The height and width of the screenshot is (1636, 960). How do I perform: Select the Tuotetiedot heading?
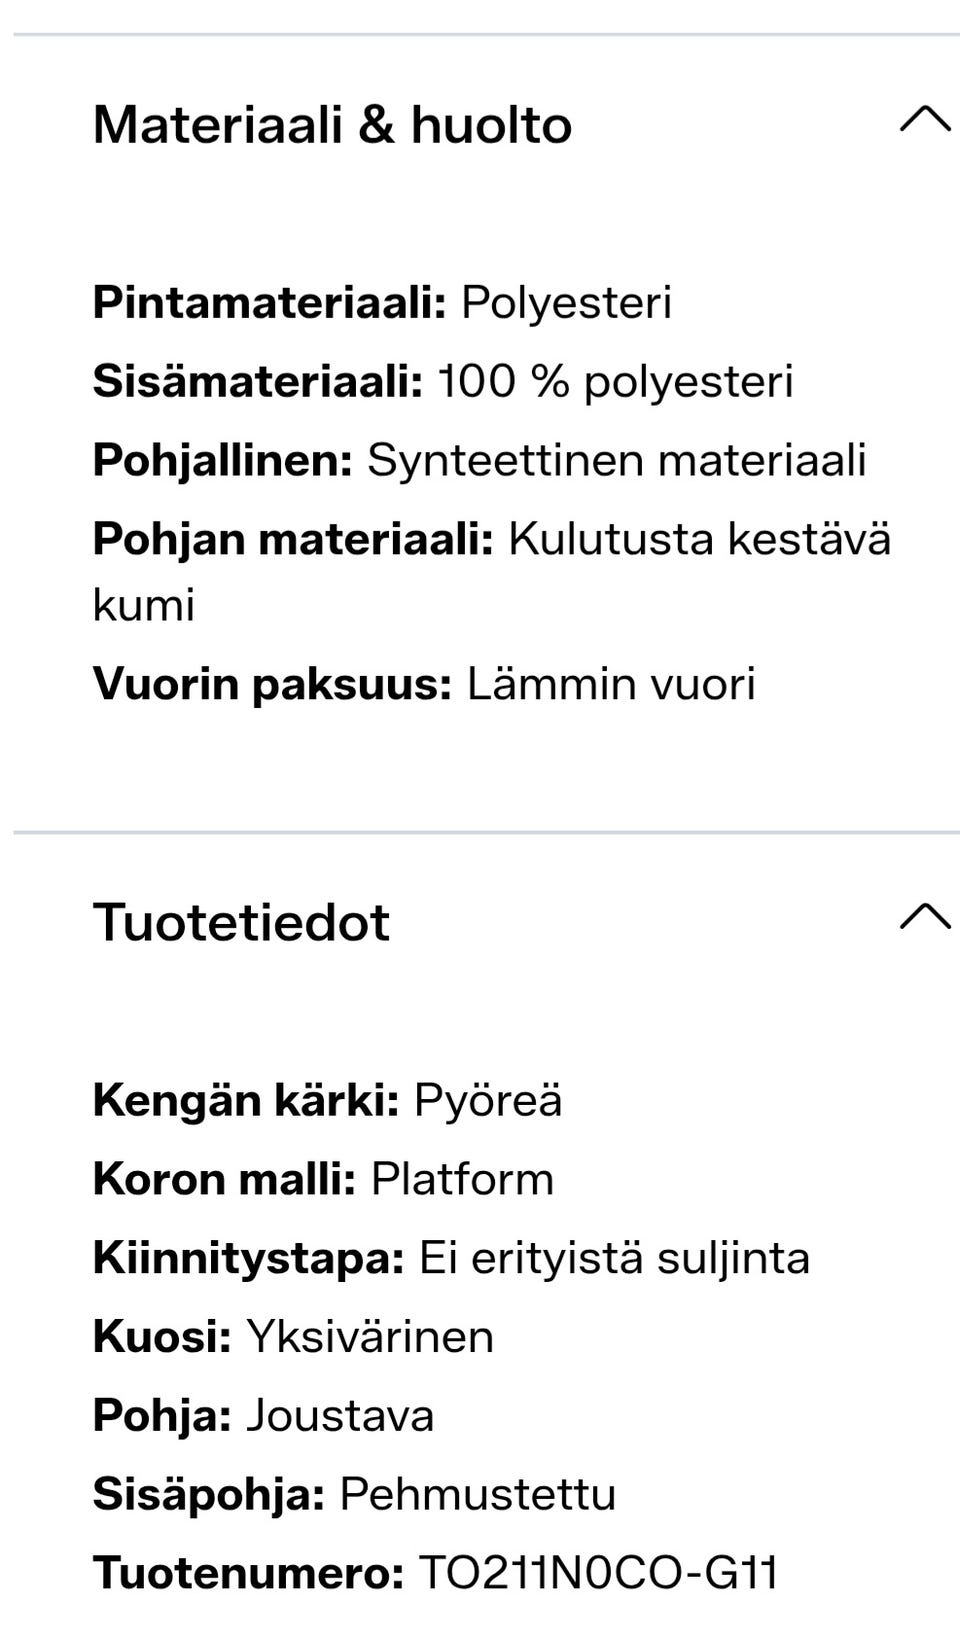[x=240, y=922]
